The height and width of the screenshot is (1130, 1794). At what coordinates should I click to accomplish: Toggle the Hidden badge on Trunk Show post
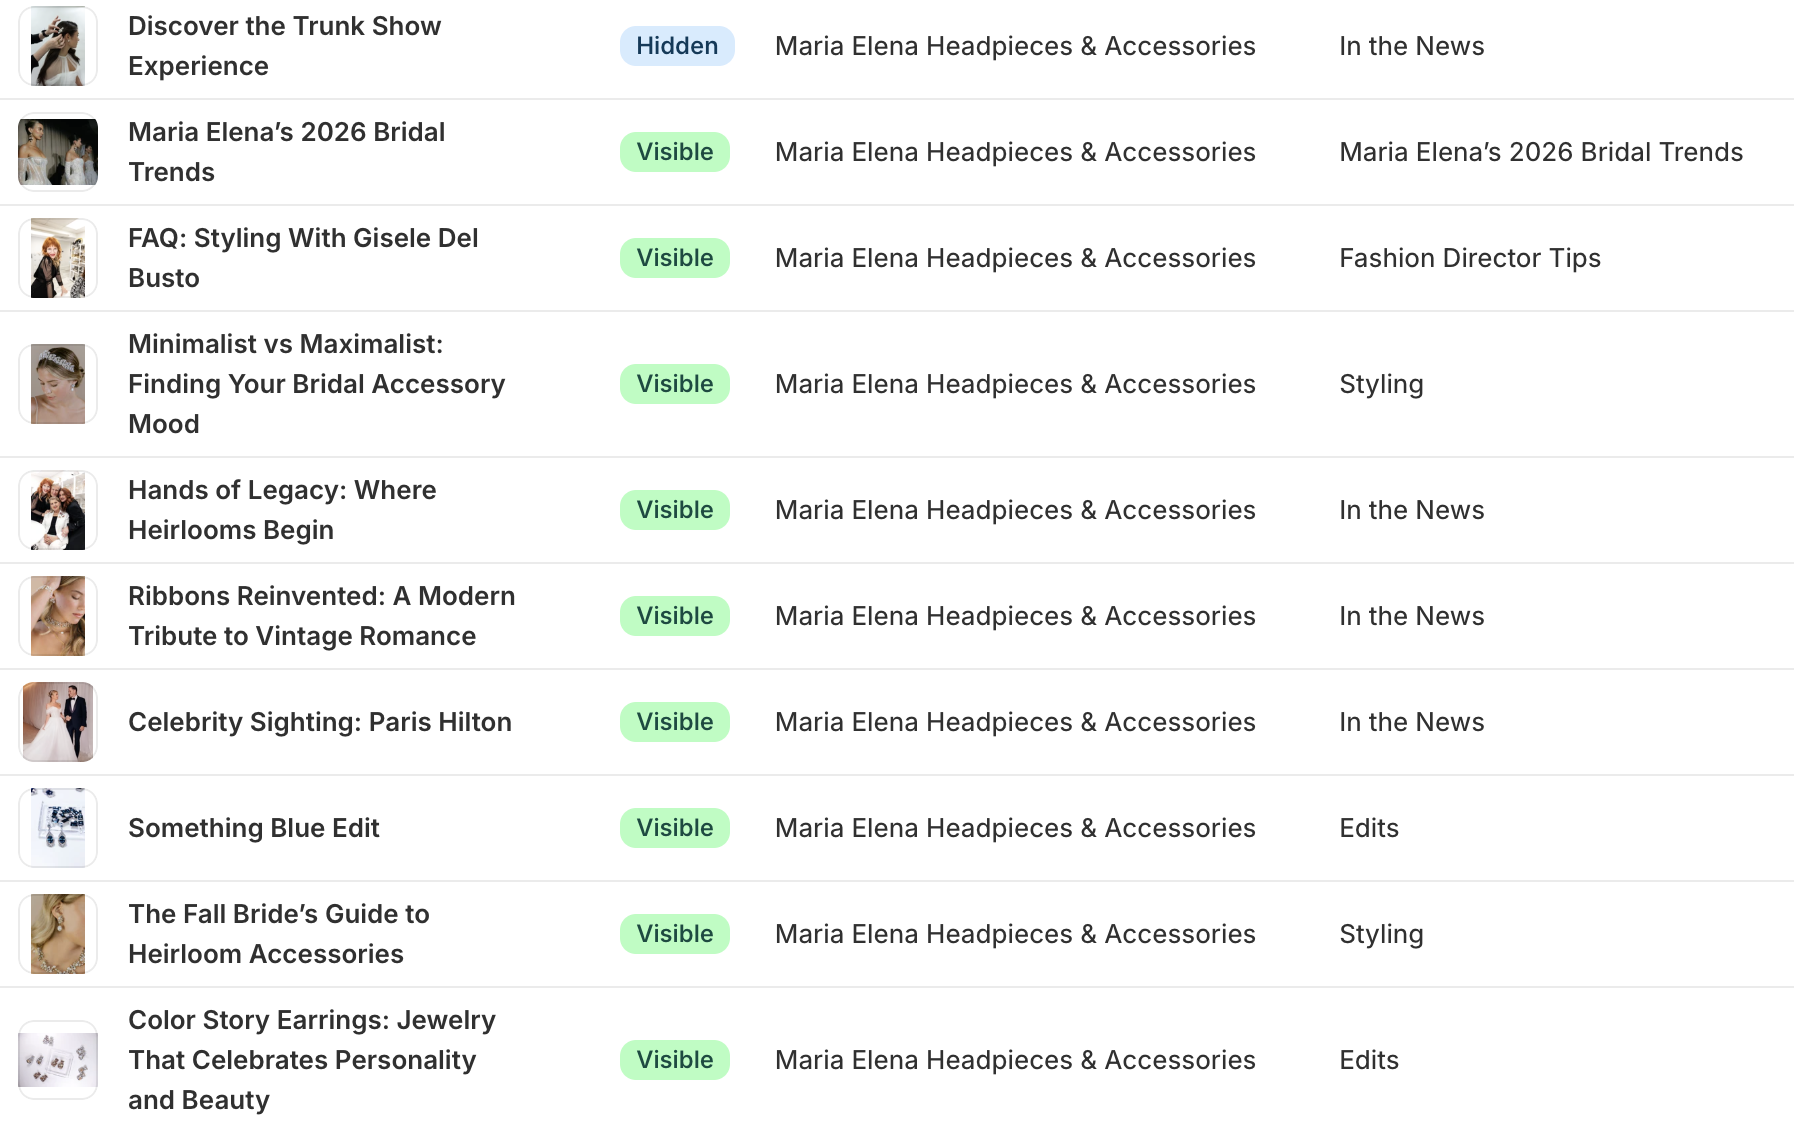[x=677, y=46]
